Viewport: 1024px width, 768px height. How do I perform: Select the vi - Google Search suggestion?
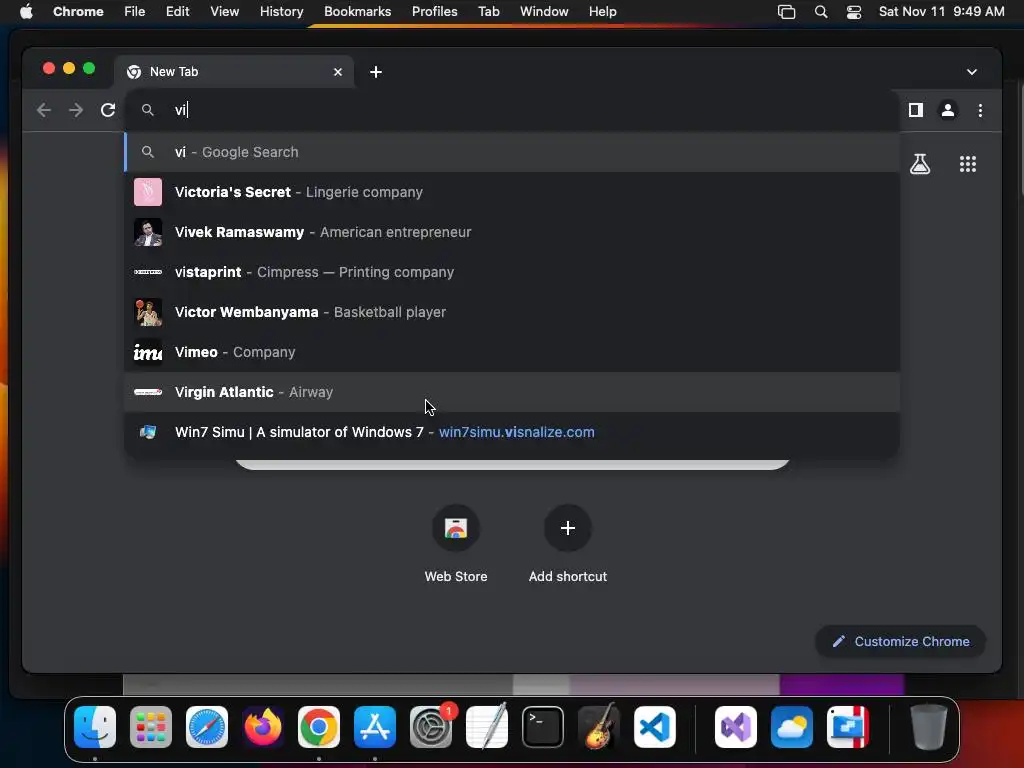click(x=513, y=152)
